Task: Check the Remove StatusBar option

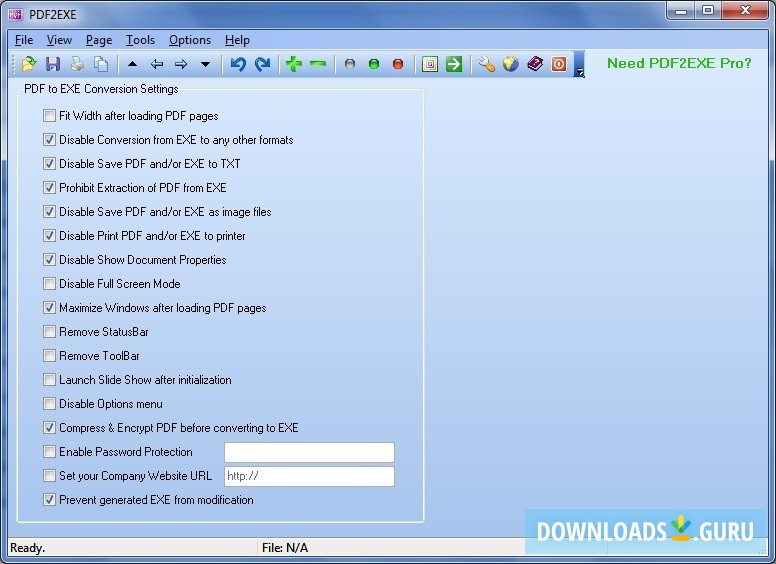Action: pos(49,331)
